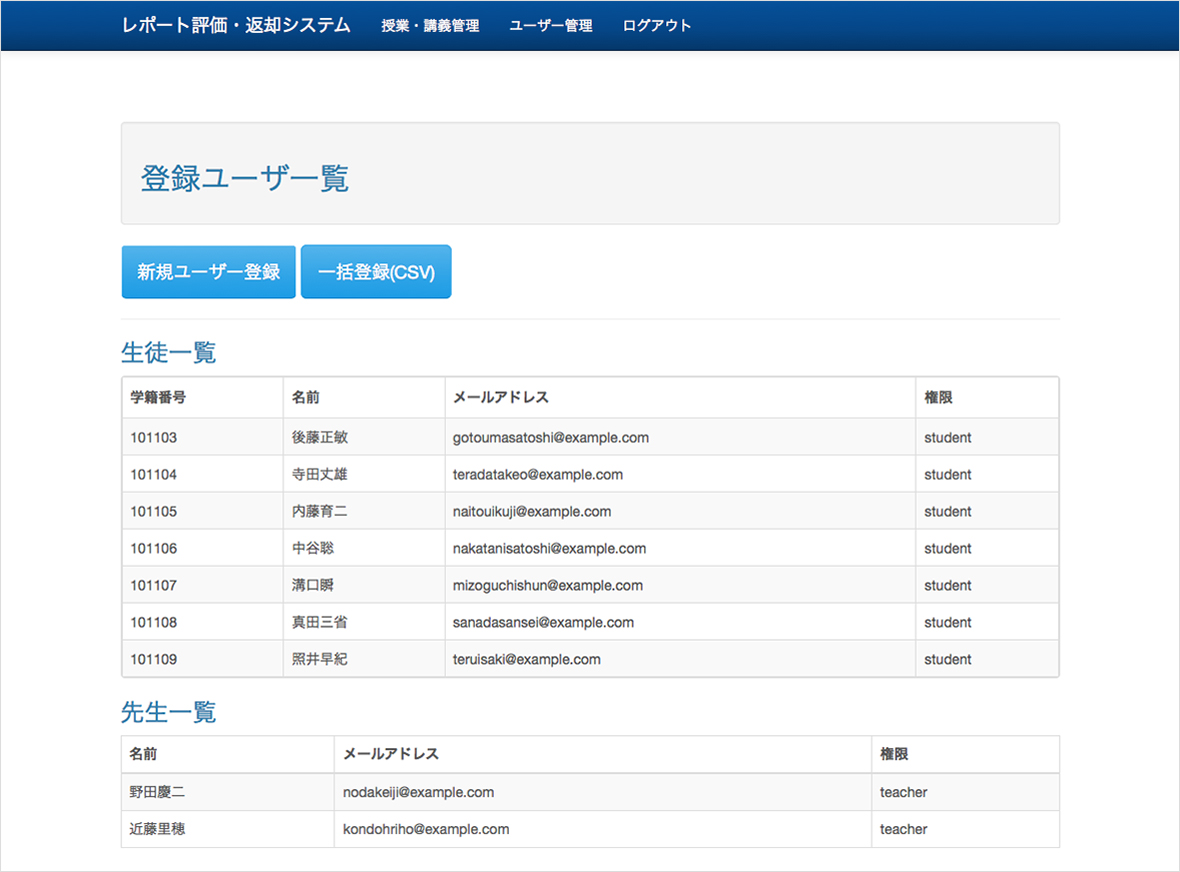Viewport: 1180px width, 872px height.
Task: Click email teruisaki@example.com
Action: coord(527,660)
